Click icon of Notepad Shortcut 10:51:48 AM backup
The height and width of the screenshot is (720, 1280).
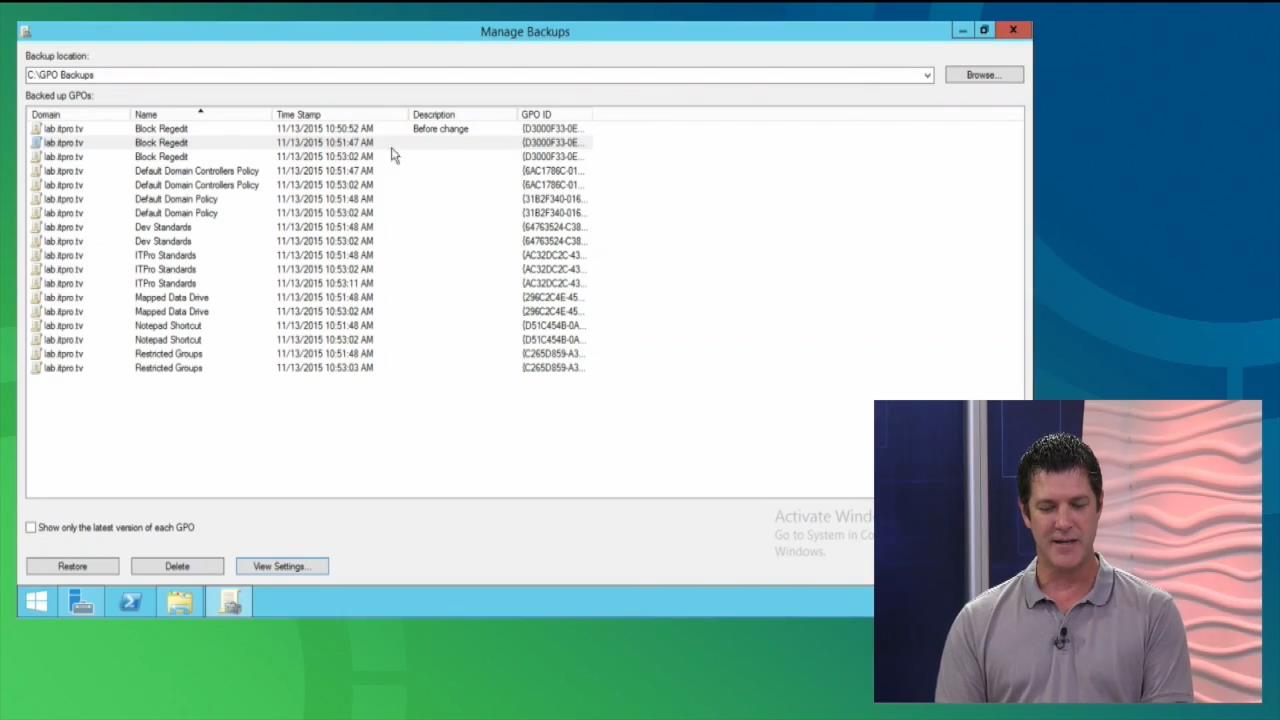[36, 325]
